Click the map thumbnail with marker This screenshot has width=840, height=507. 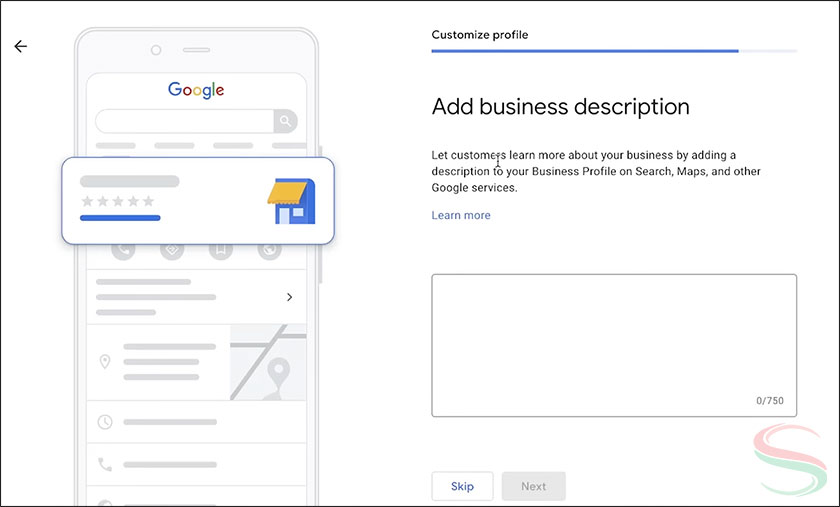[x=268, y=361]
